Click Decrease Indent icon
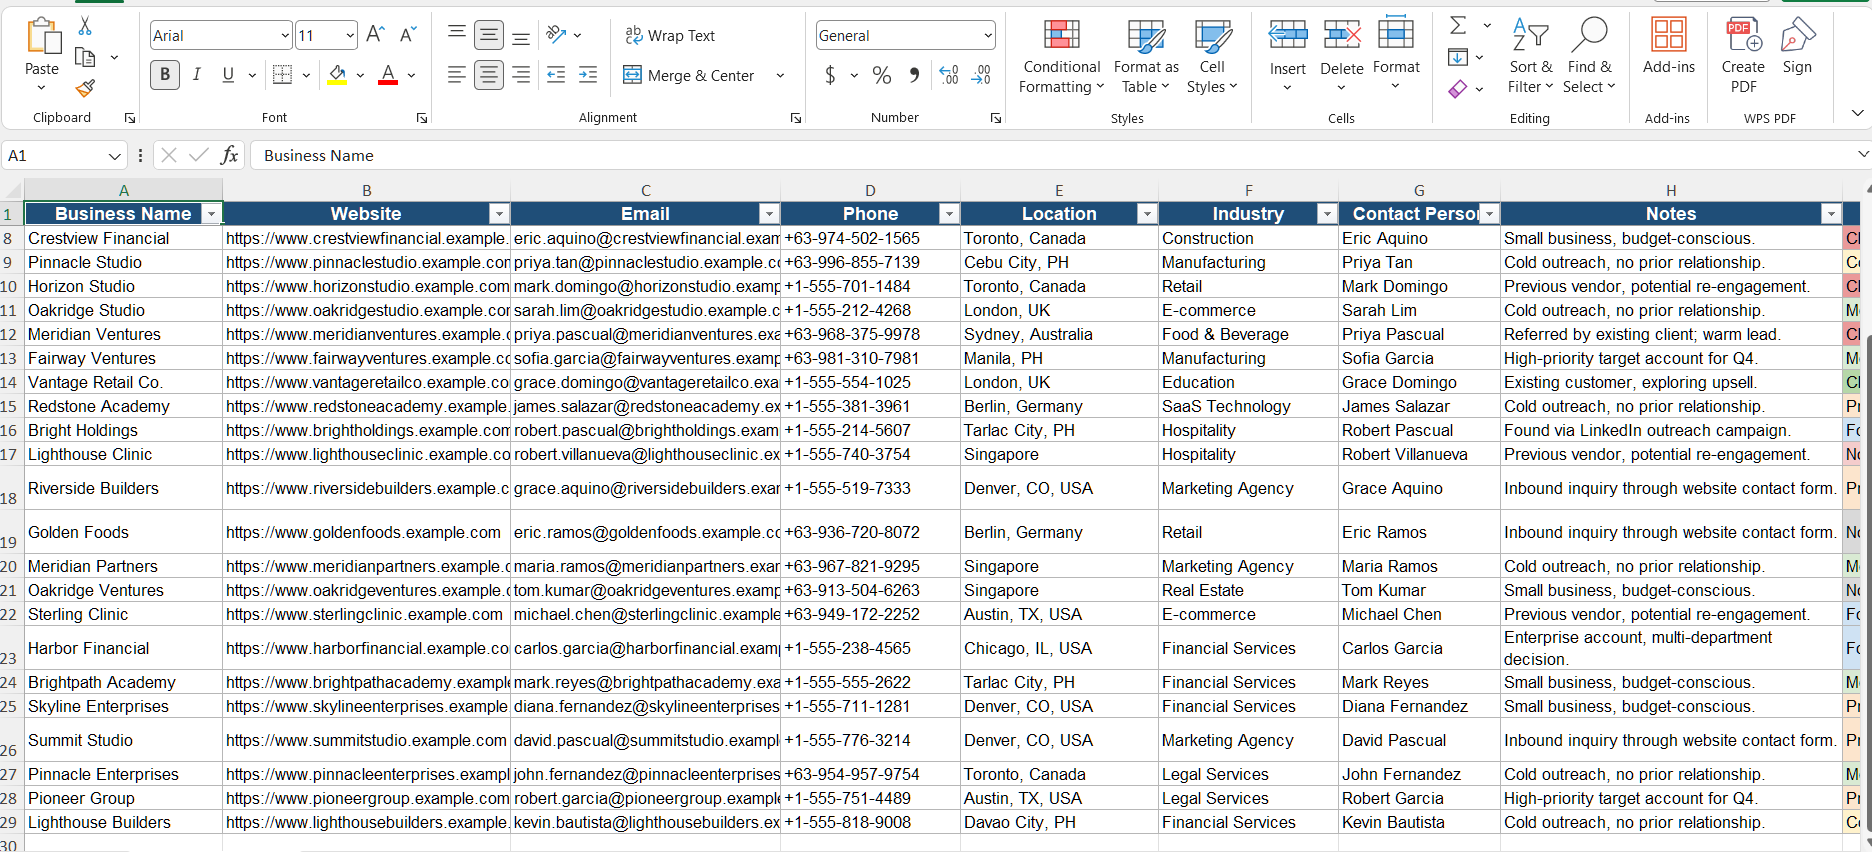The image size is (1872, 852). [x=556, y=75]
